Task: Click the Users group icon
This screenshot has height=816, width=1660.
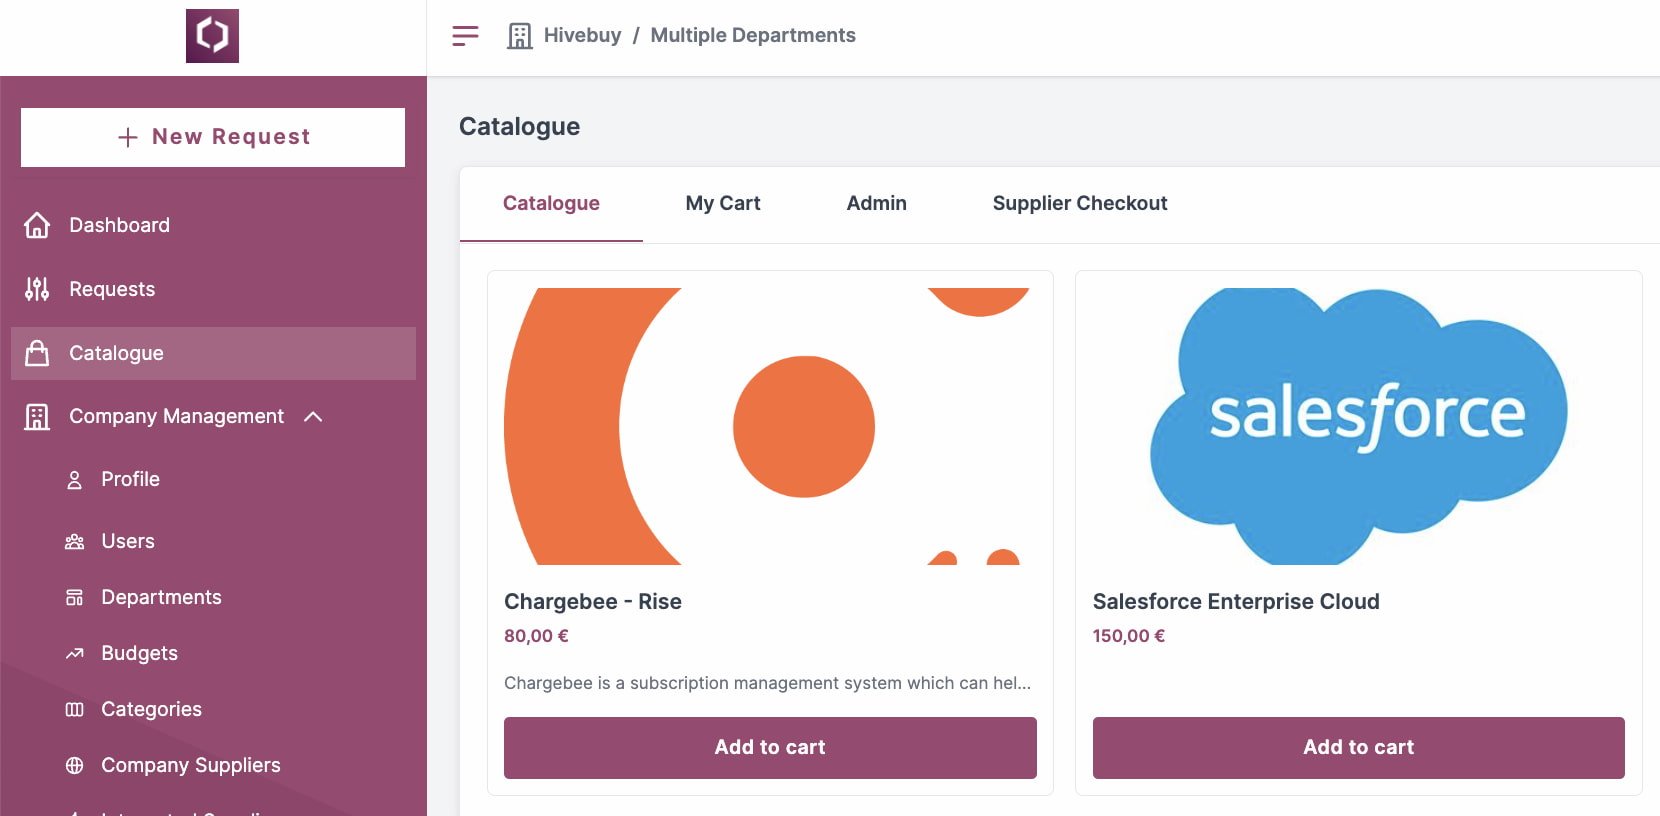Action: (74, 542)
